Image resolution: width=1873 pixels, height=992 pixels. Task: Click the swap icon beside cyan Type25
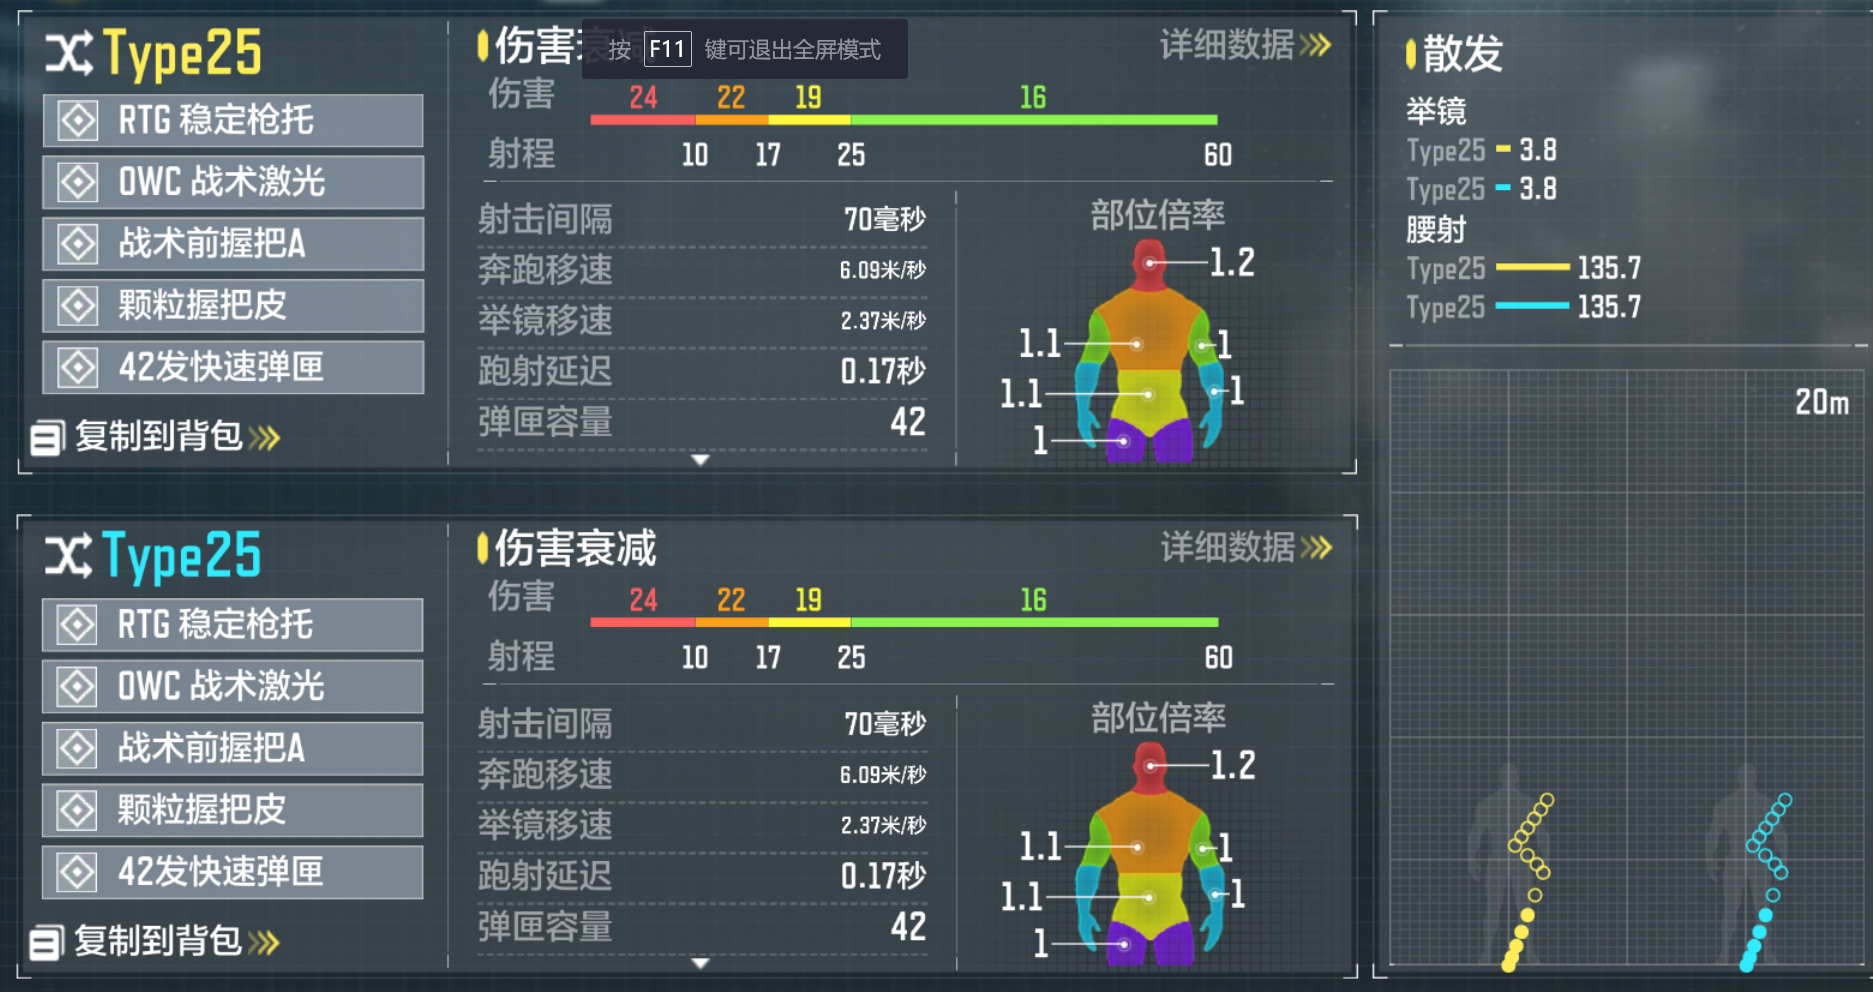[69, 556]
